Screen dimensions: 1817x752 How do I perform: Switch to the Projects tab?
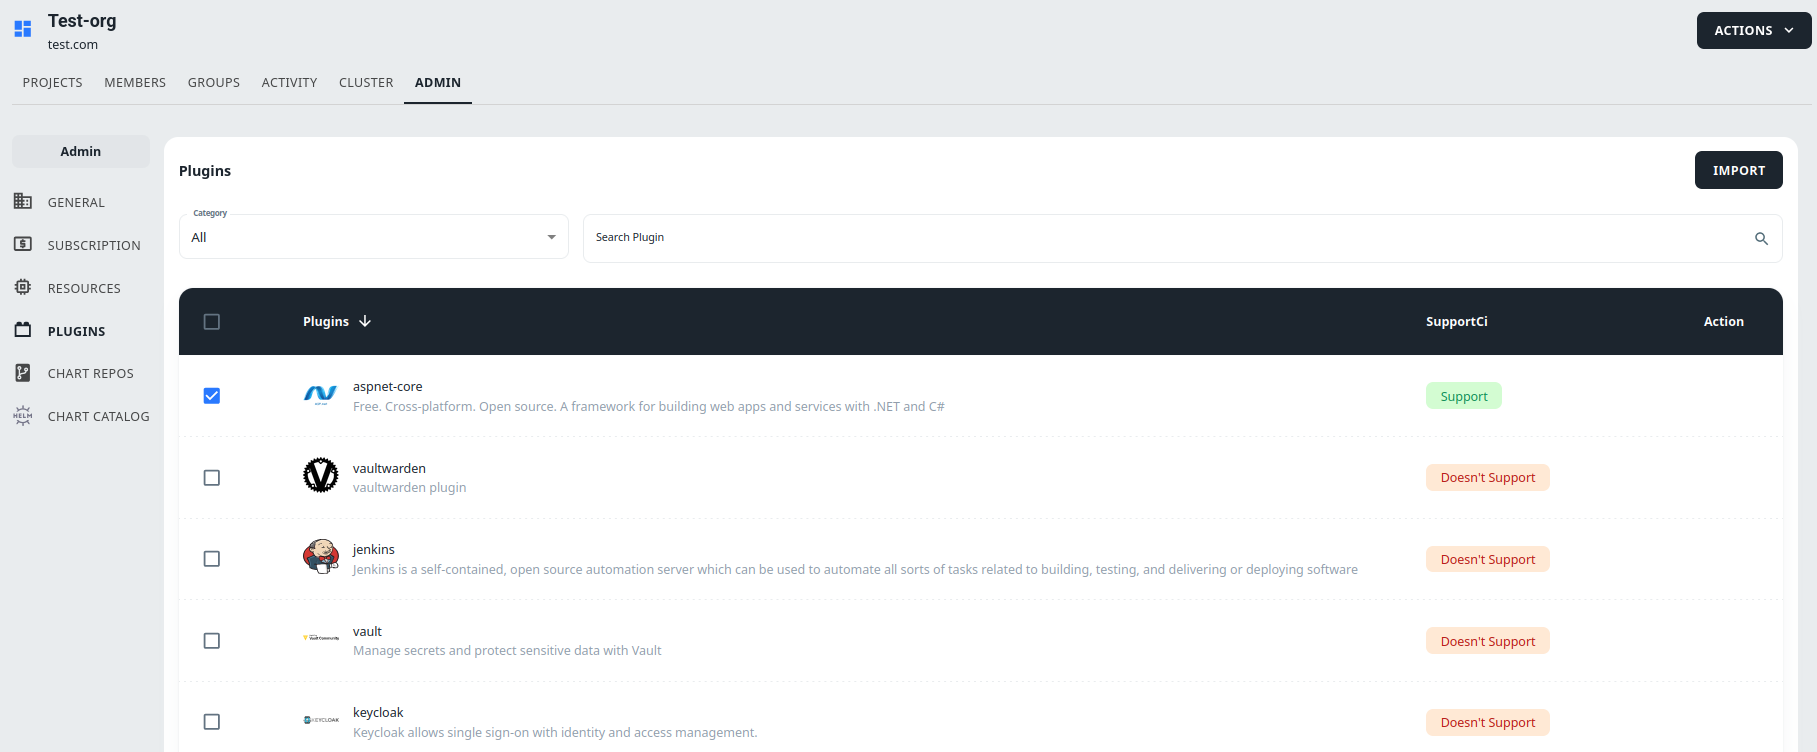[53, 83]
